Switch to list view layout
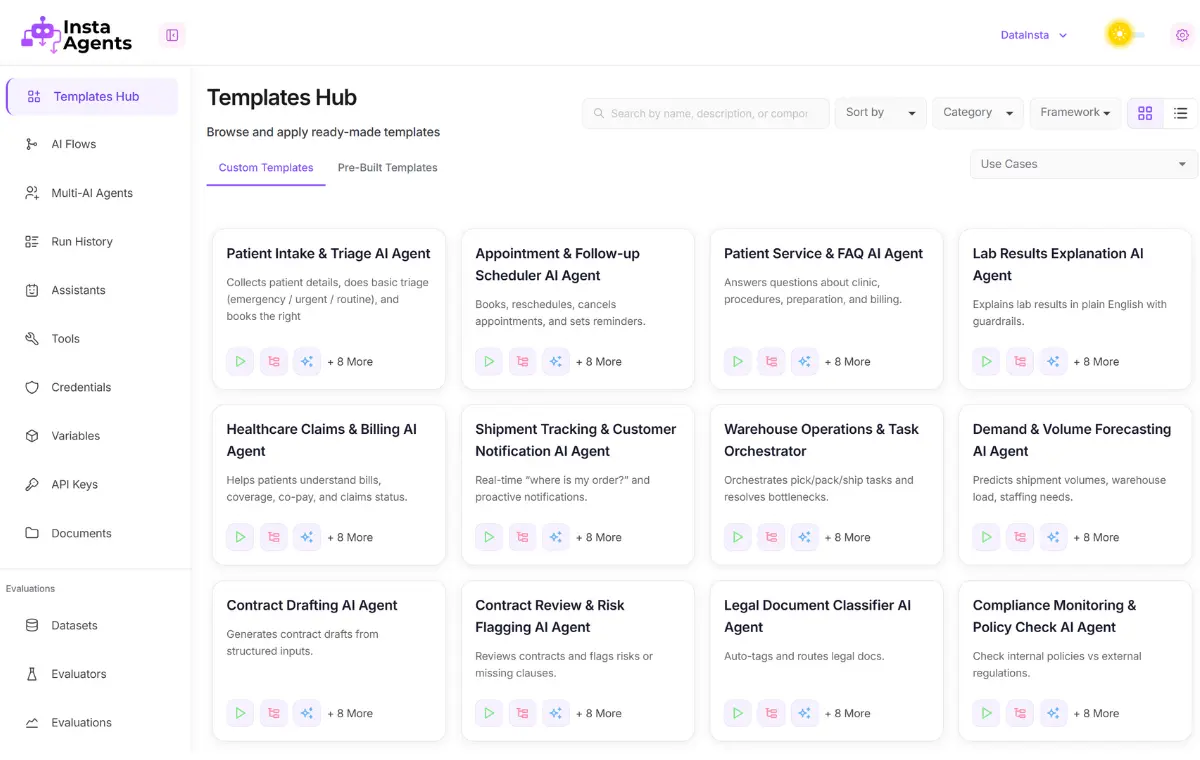 [x=1180, y=113]
